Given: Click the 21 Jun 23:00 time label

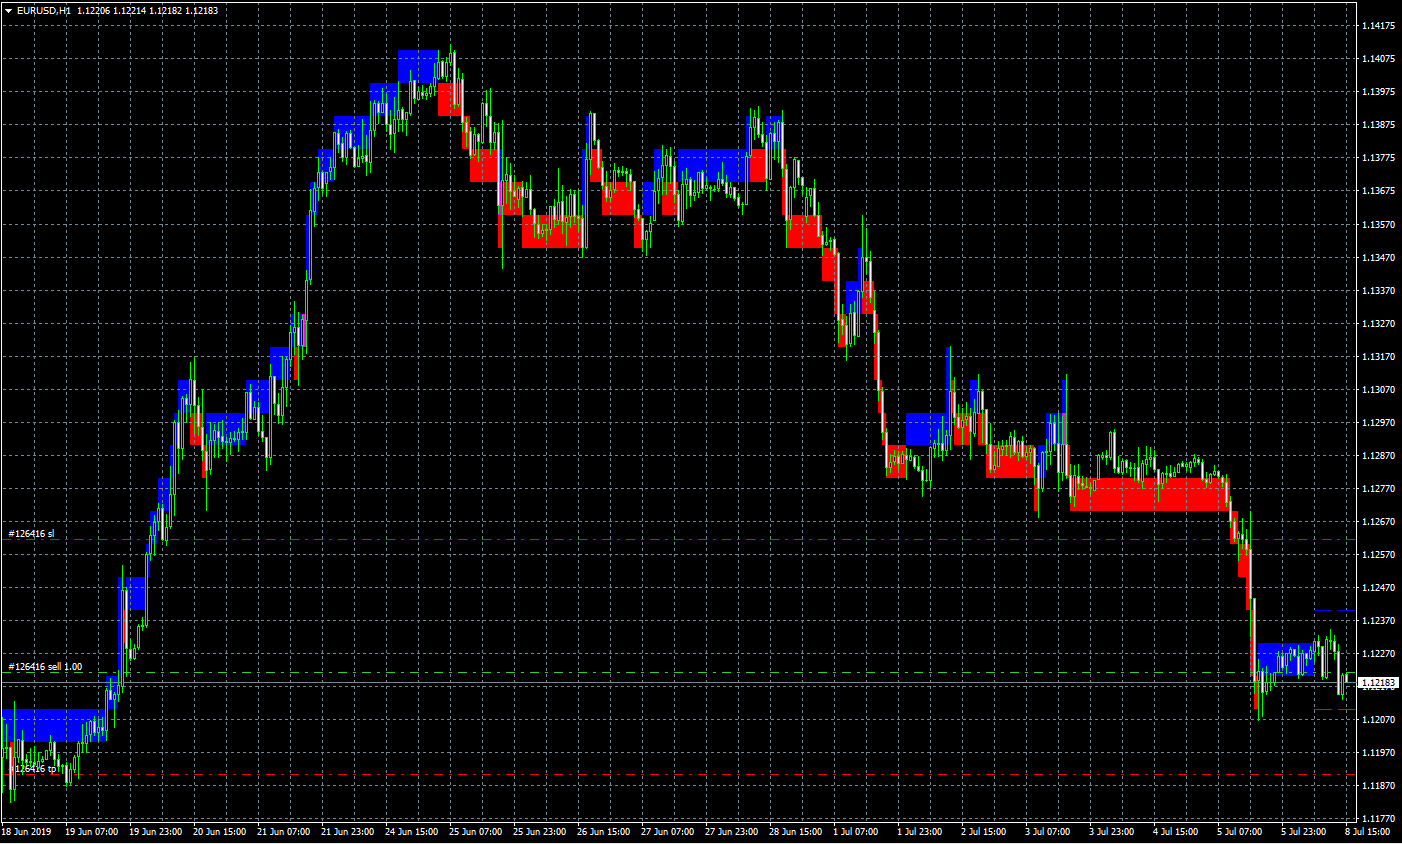Looking at the screenshot, I should coord(347,832).
